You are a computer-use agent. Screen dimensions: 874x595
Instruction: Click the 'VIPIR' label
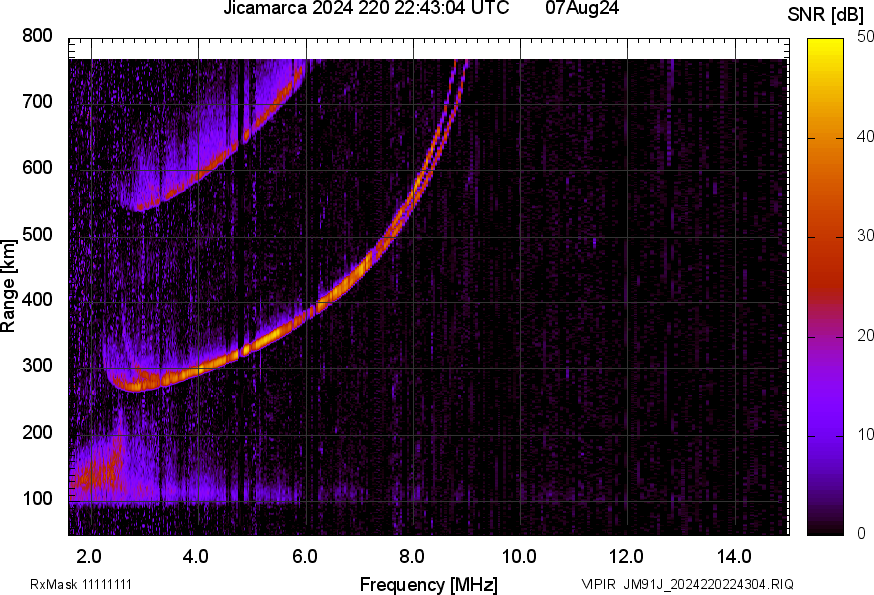599,584
